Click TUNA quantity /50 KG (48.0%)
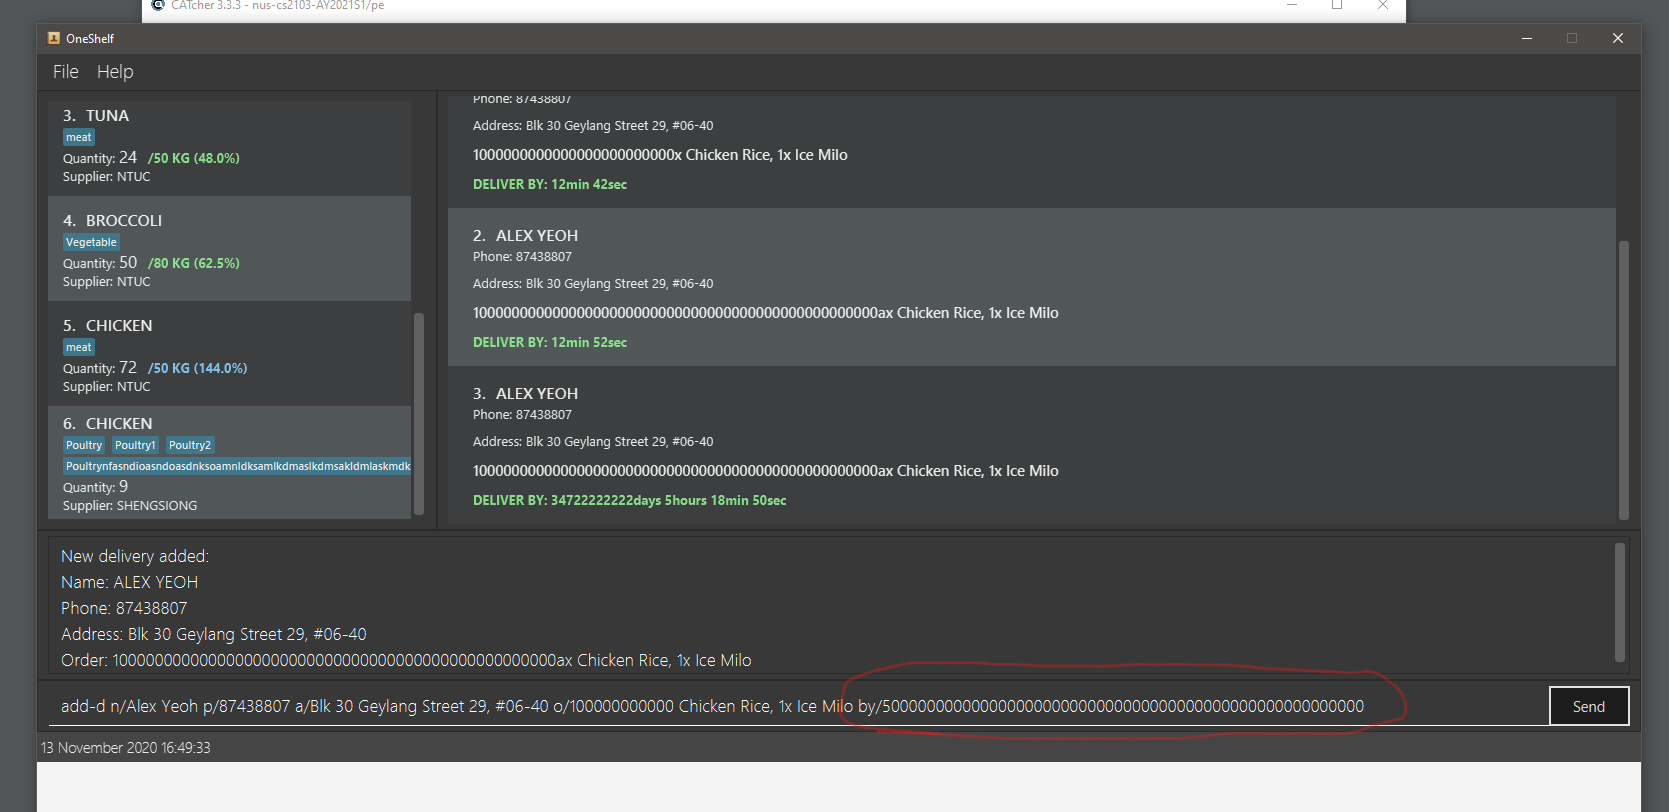The height and width of the screenshot is (812, 1669). click(x=194, y=158)
